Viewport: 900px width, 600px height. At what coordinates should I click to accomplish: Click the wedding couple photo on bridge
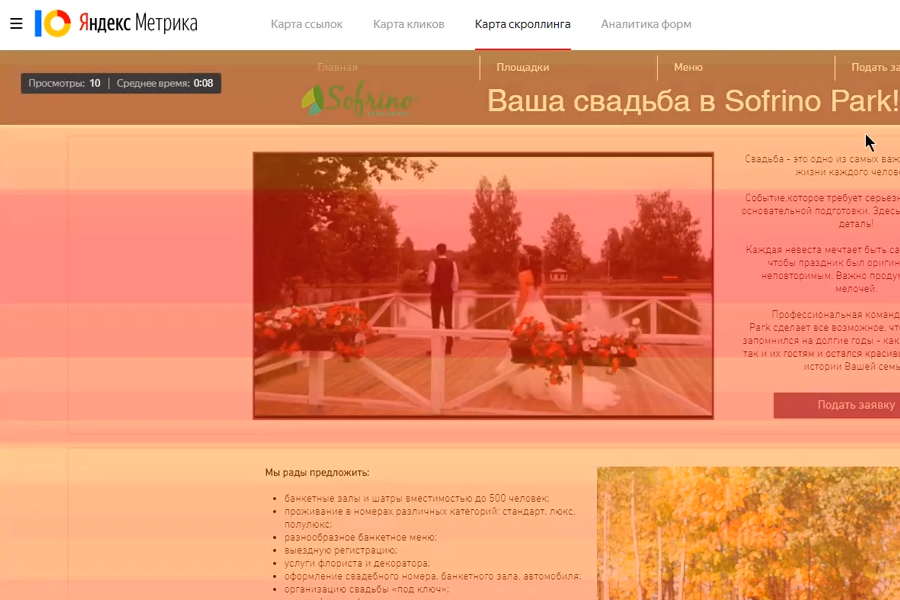[483, 285]
